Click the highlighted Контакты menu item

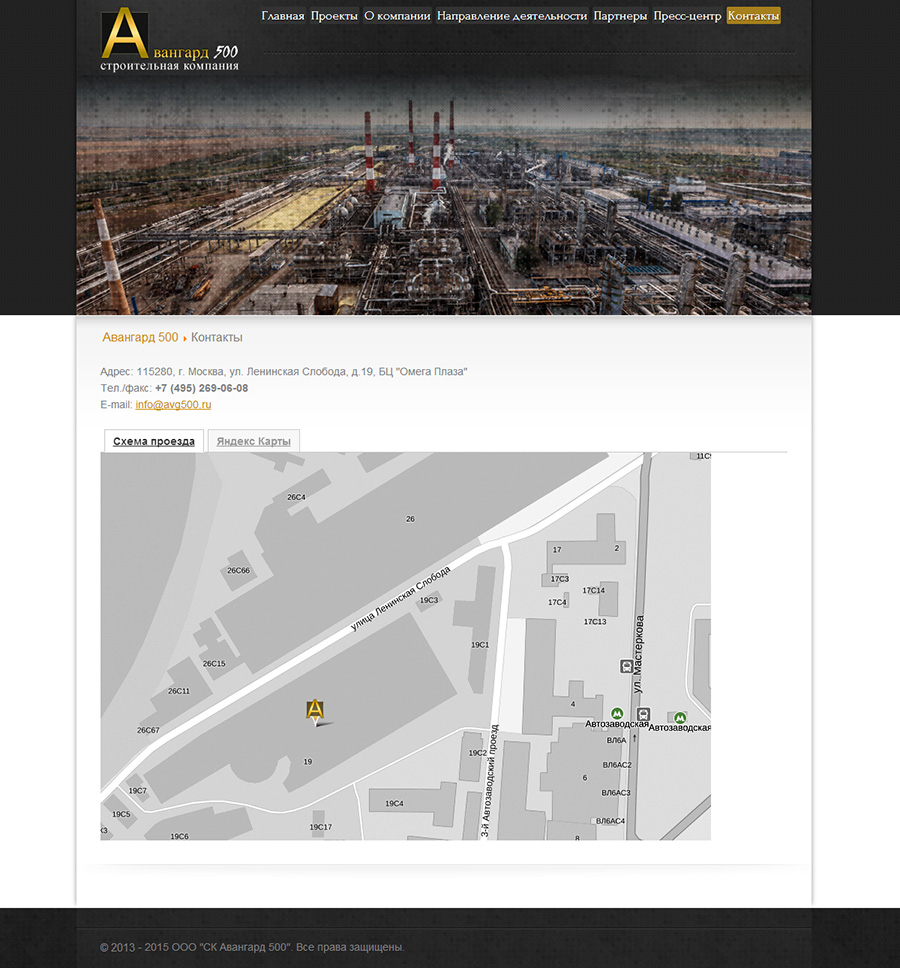(x=753, y=16)
